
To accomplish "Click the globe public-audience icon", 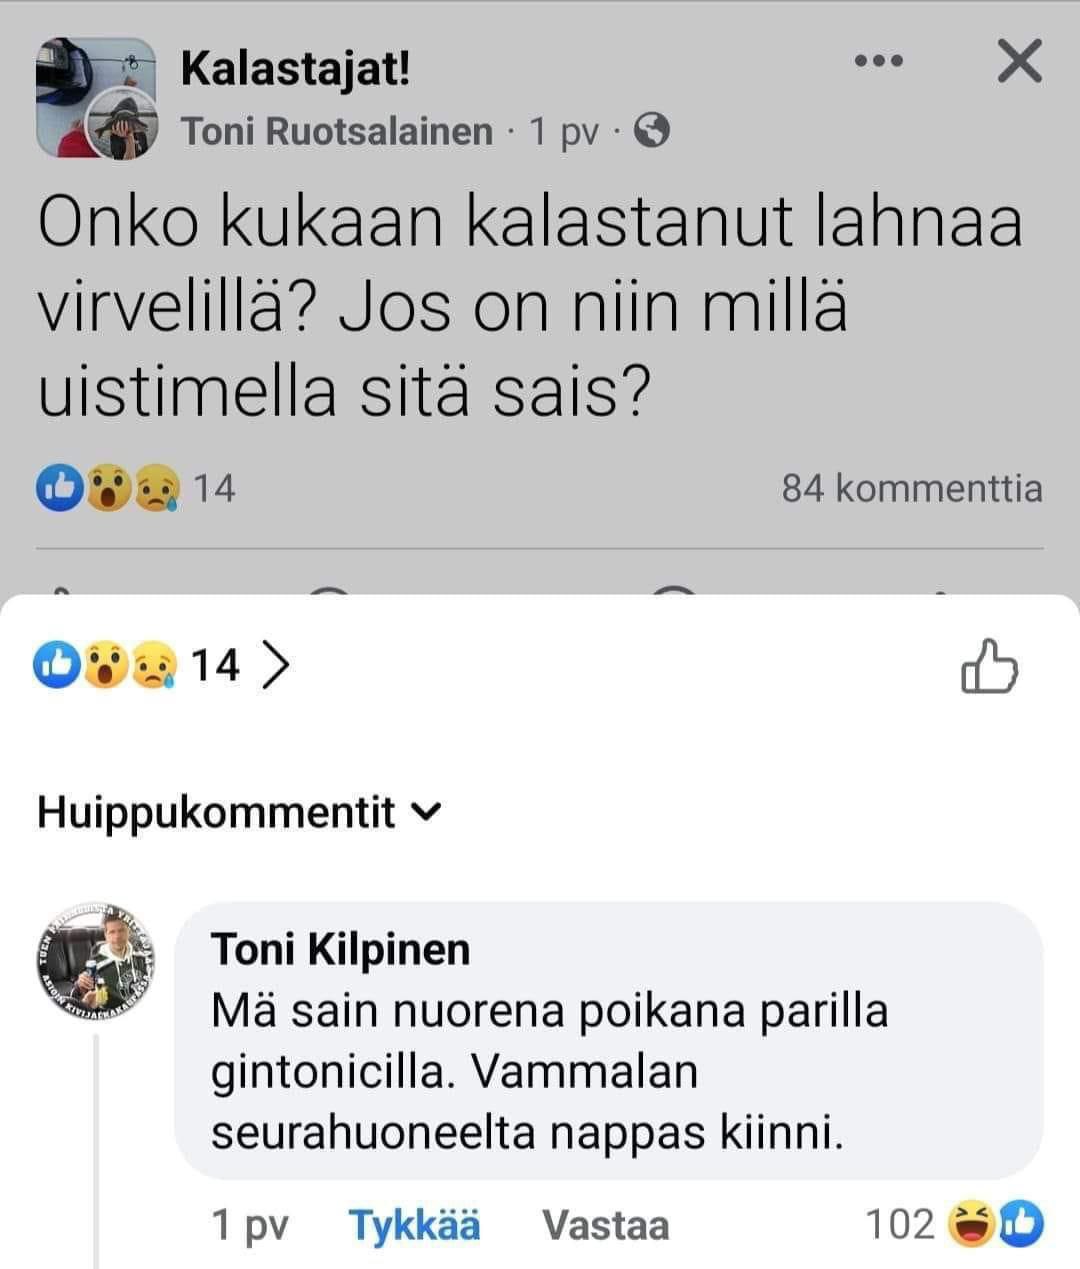I will (652, 131).
